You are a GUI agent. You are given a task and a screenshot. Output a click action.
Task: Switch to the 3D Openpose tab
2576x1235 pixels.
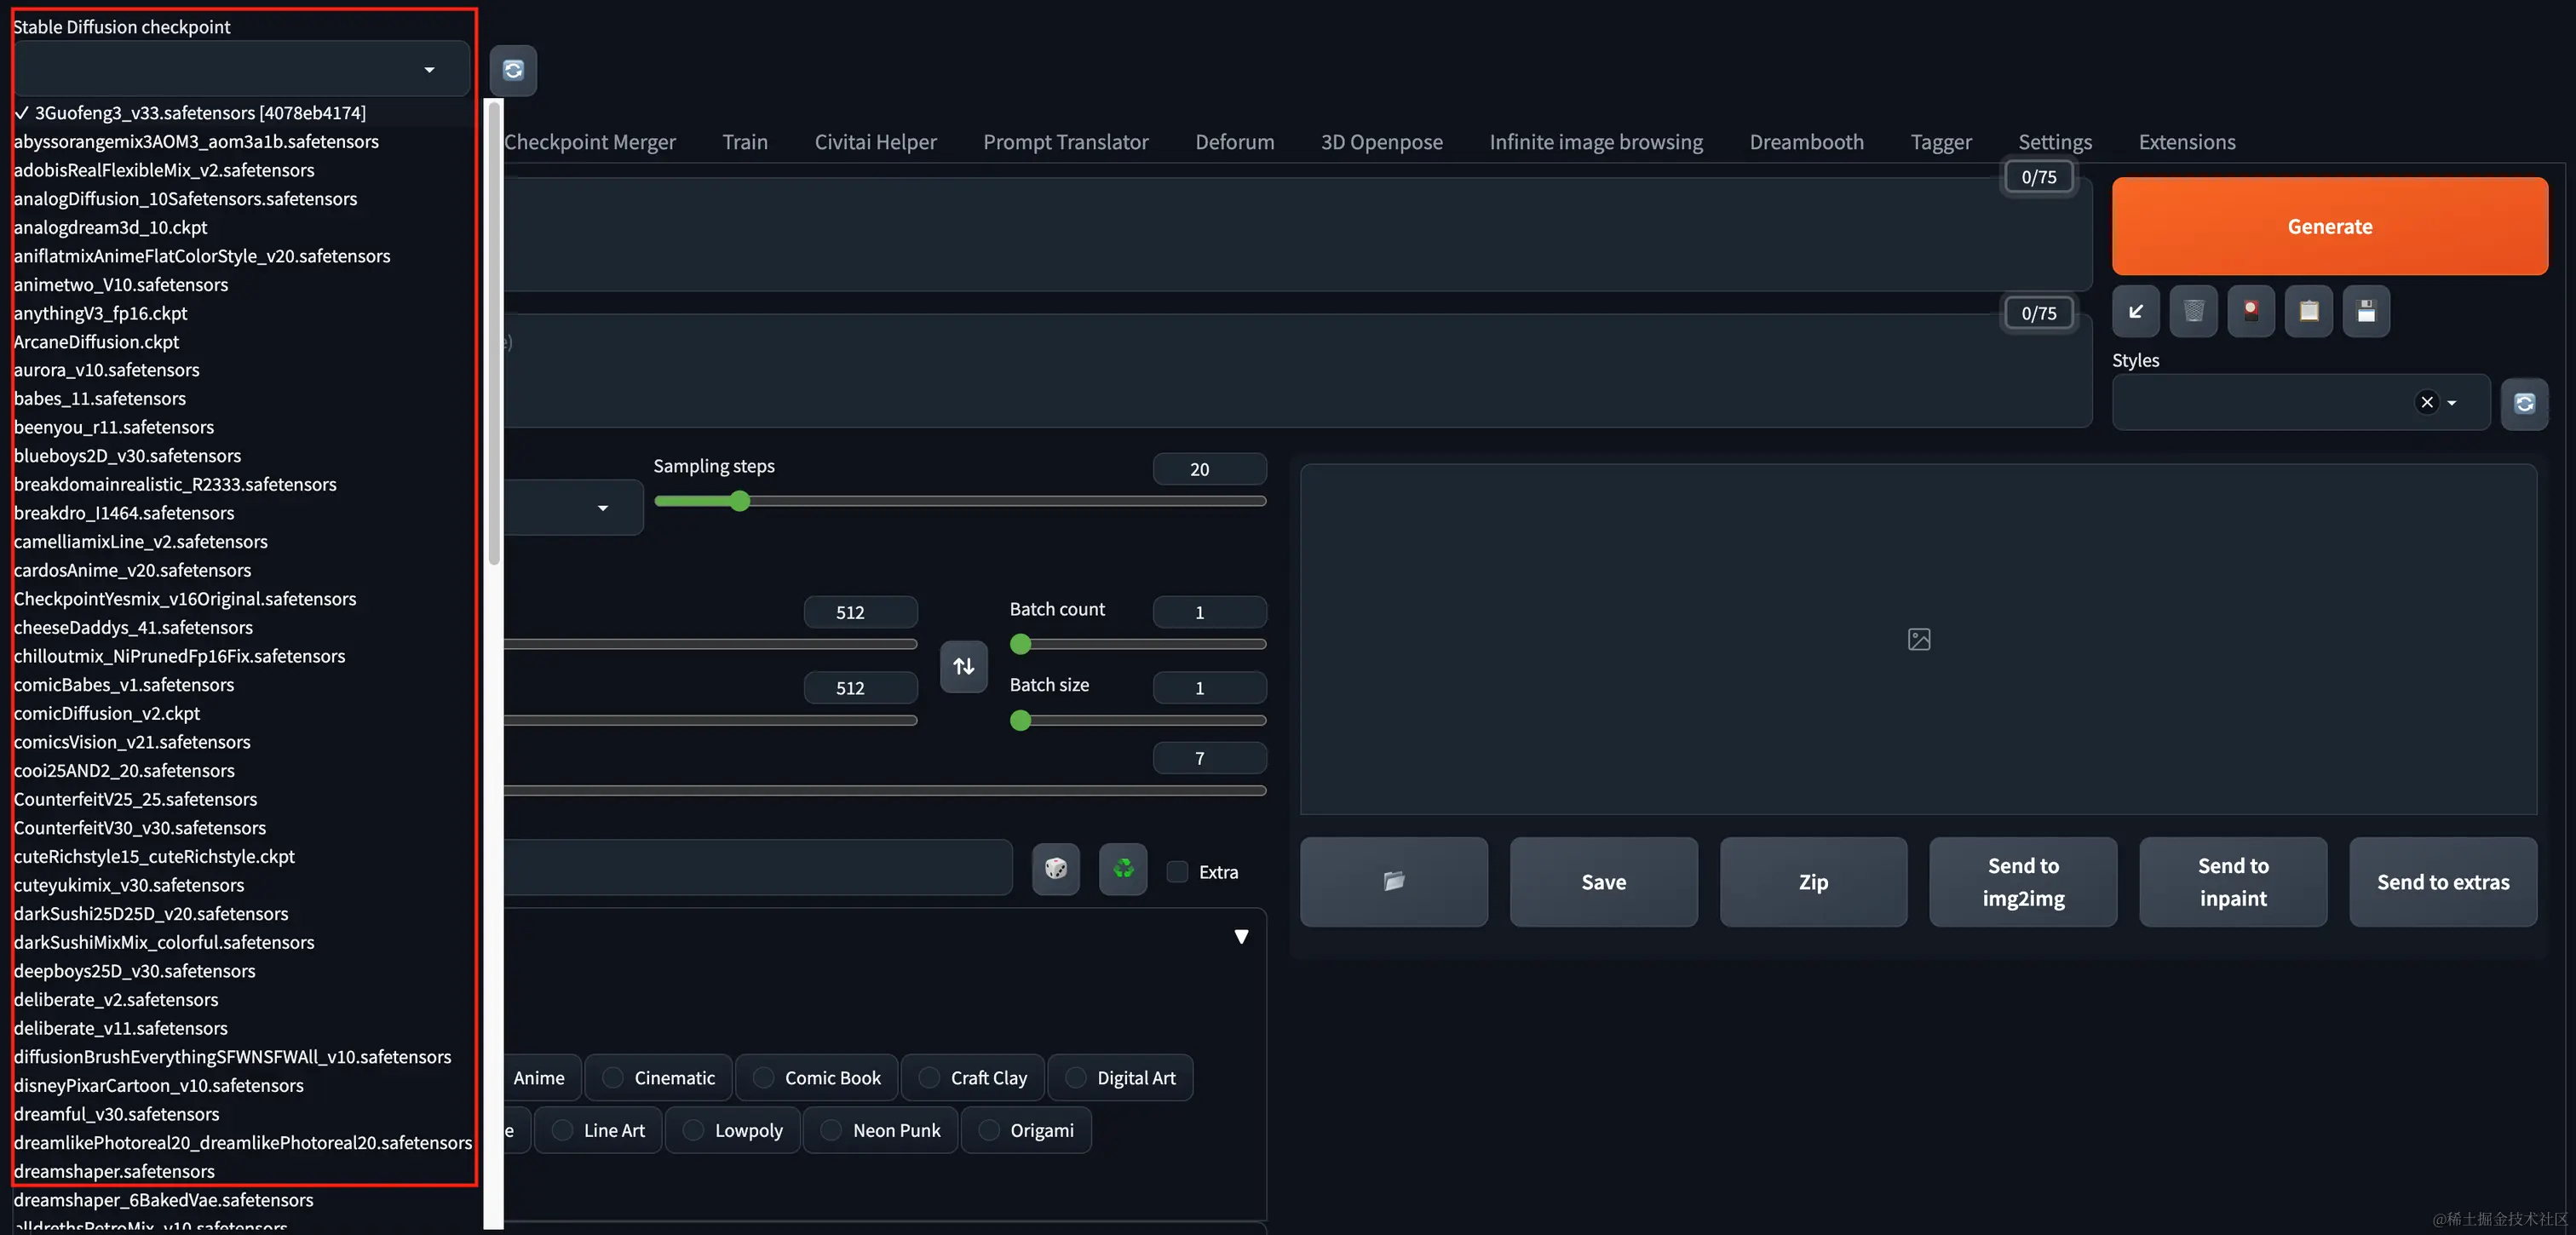click(x=1381, y=142)
